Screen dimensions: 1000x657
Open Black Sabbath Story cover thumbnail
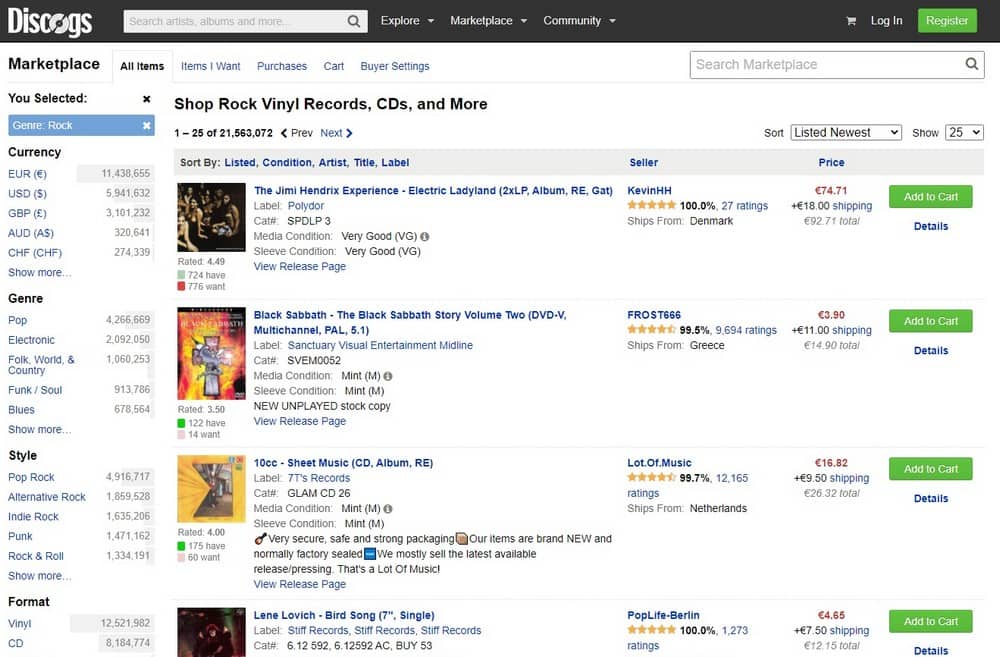[x=211, y=353]
